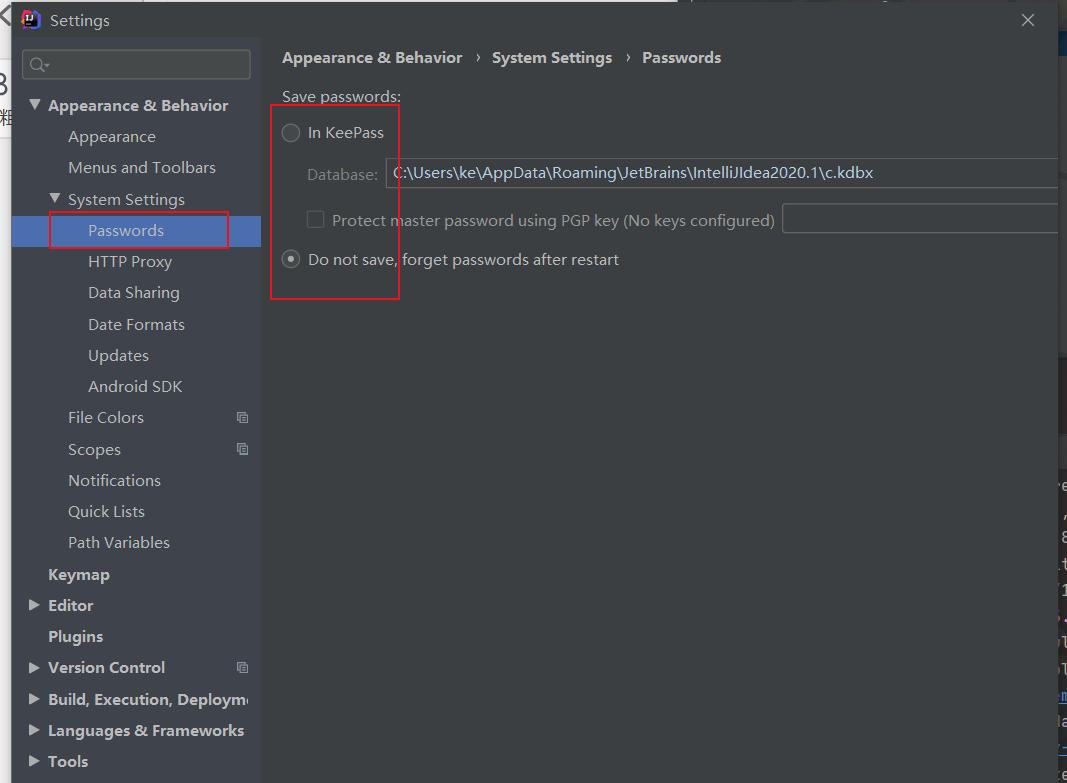Click the Database label
The image size is (1067, 783).
coord(342,175)
